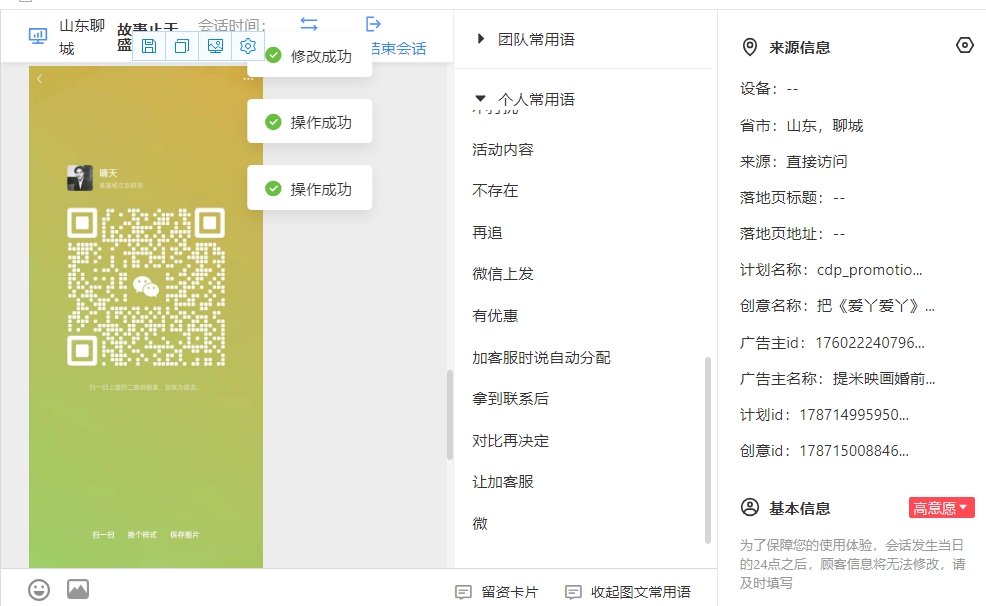
Task: Click the send image icon
Action: tap(78, 589)
